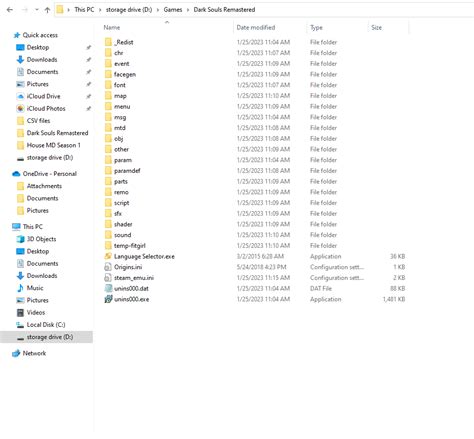
Task: Open Pictures folder under OneDrive
Action: pyautogui.click(x=37, y=211)
